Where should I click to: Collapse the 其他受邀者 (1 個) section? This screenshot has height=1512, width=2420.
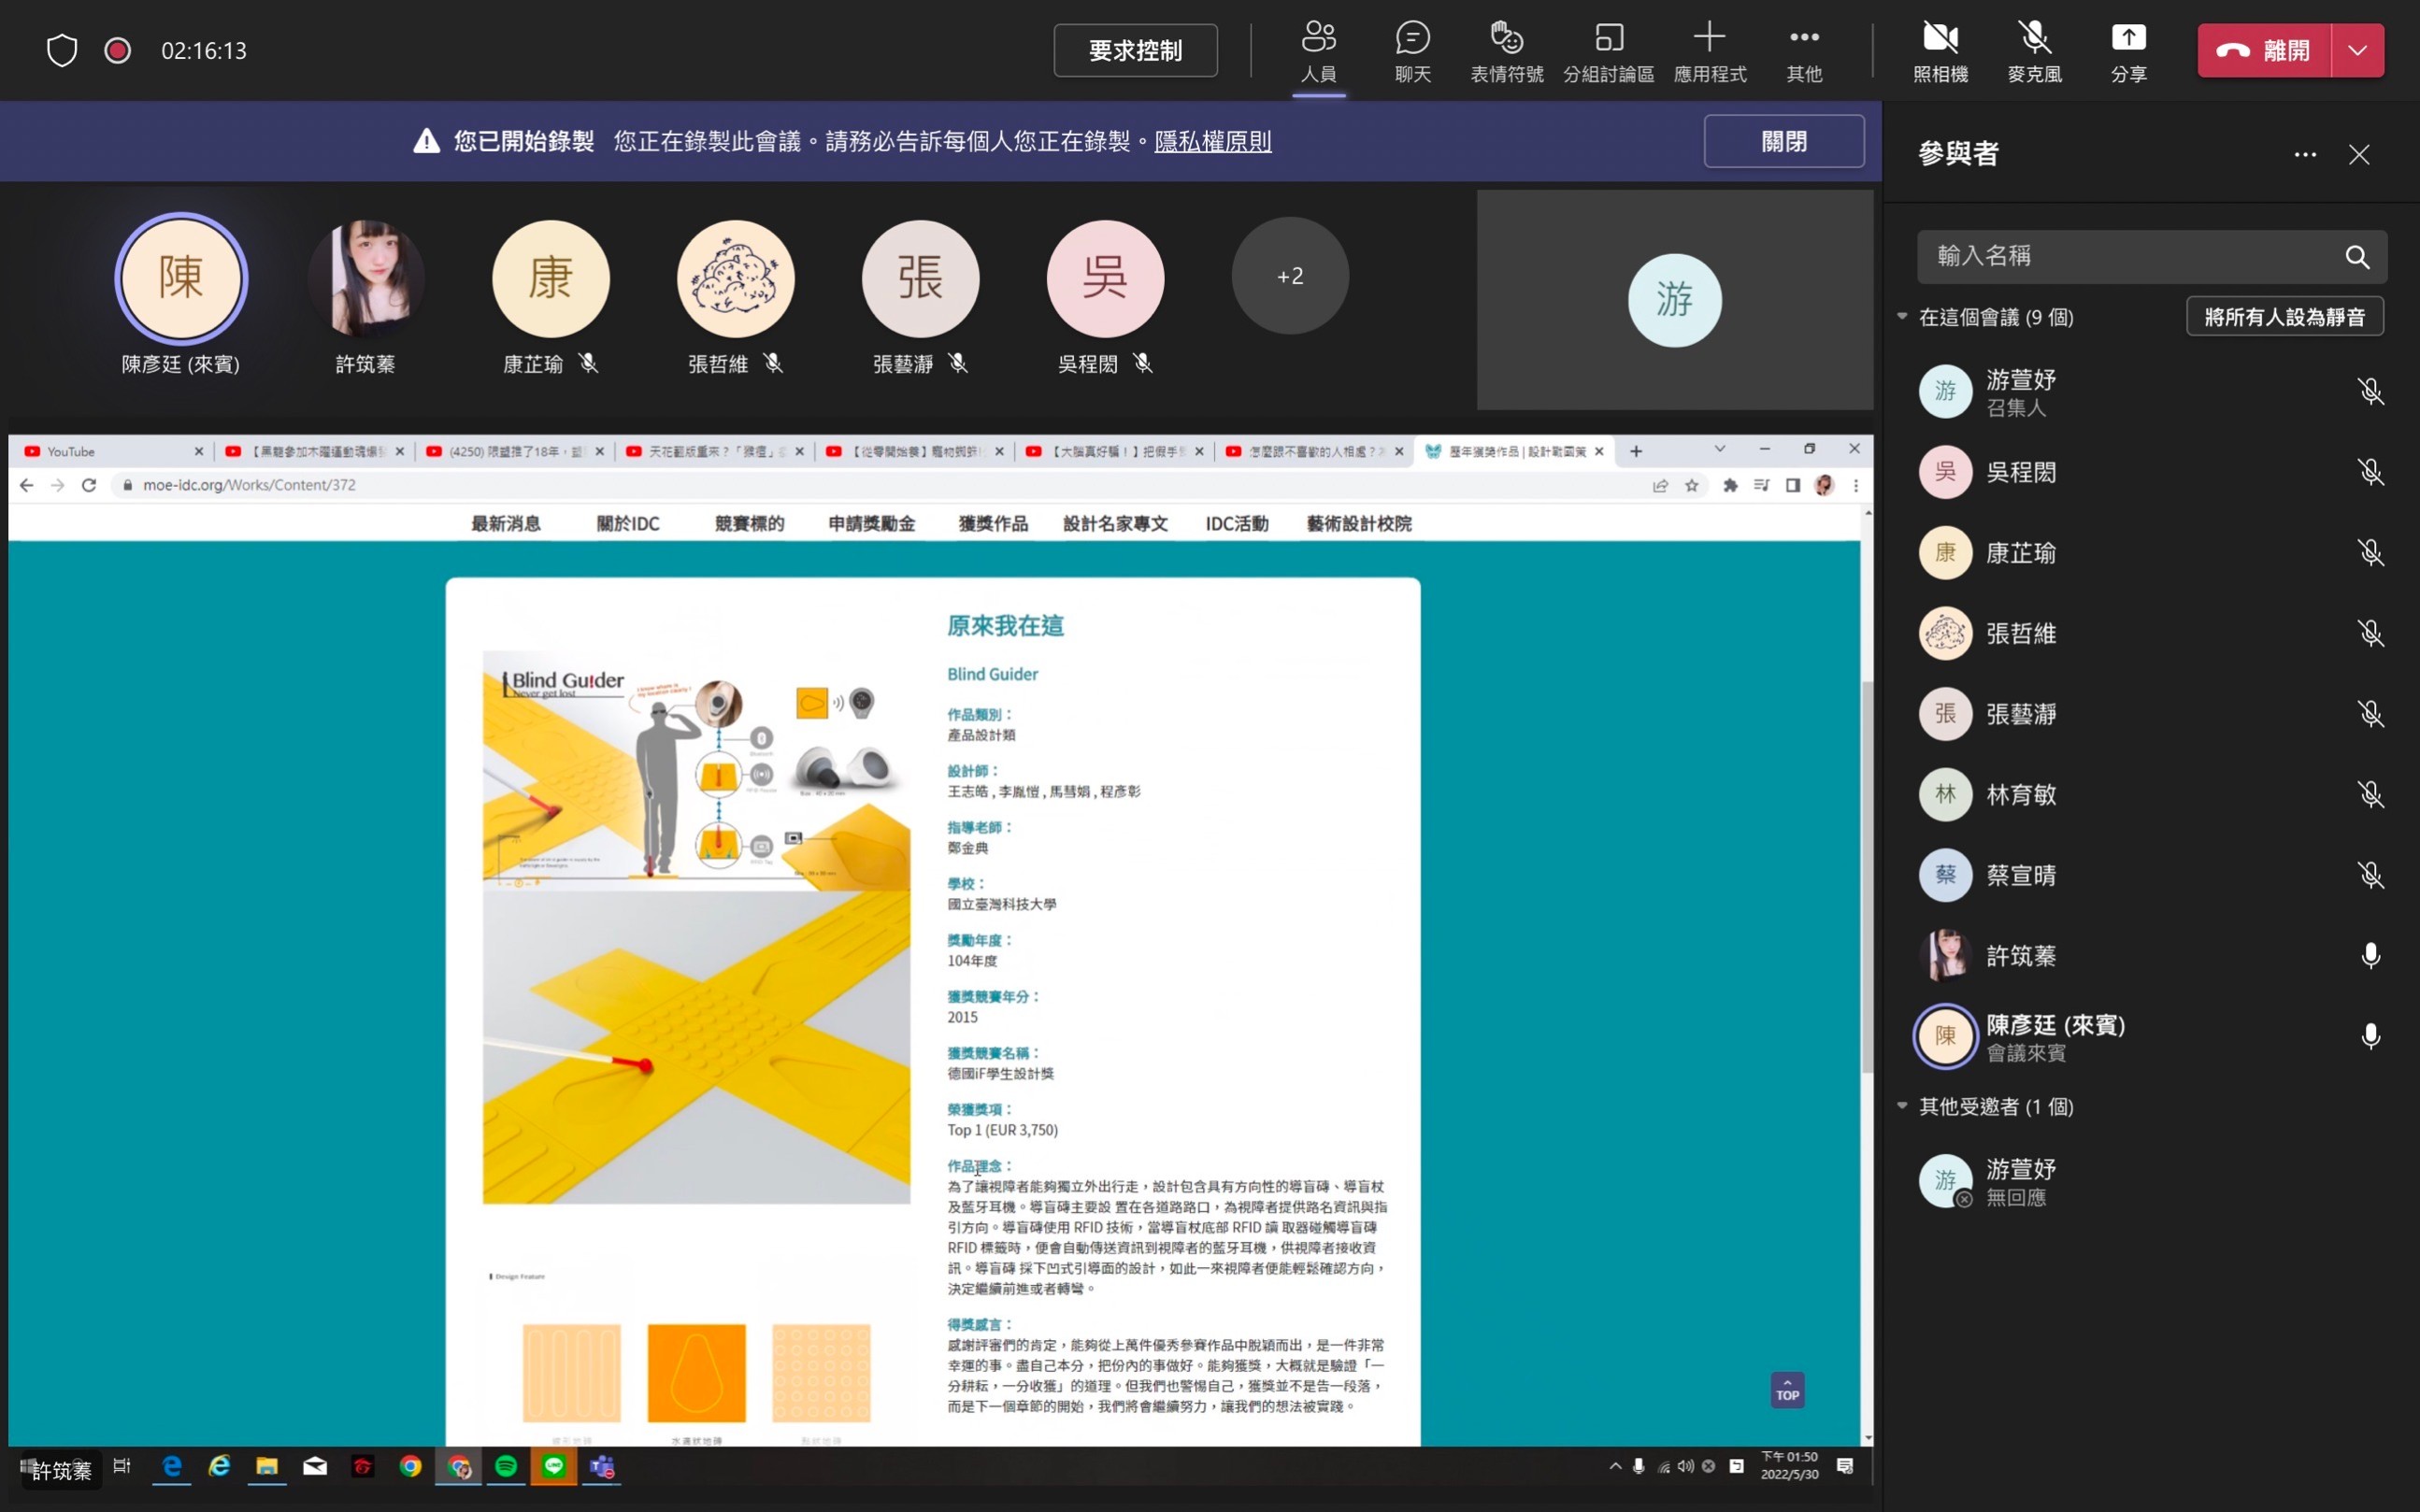click(1902, 1105)
